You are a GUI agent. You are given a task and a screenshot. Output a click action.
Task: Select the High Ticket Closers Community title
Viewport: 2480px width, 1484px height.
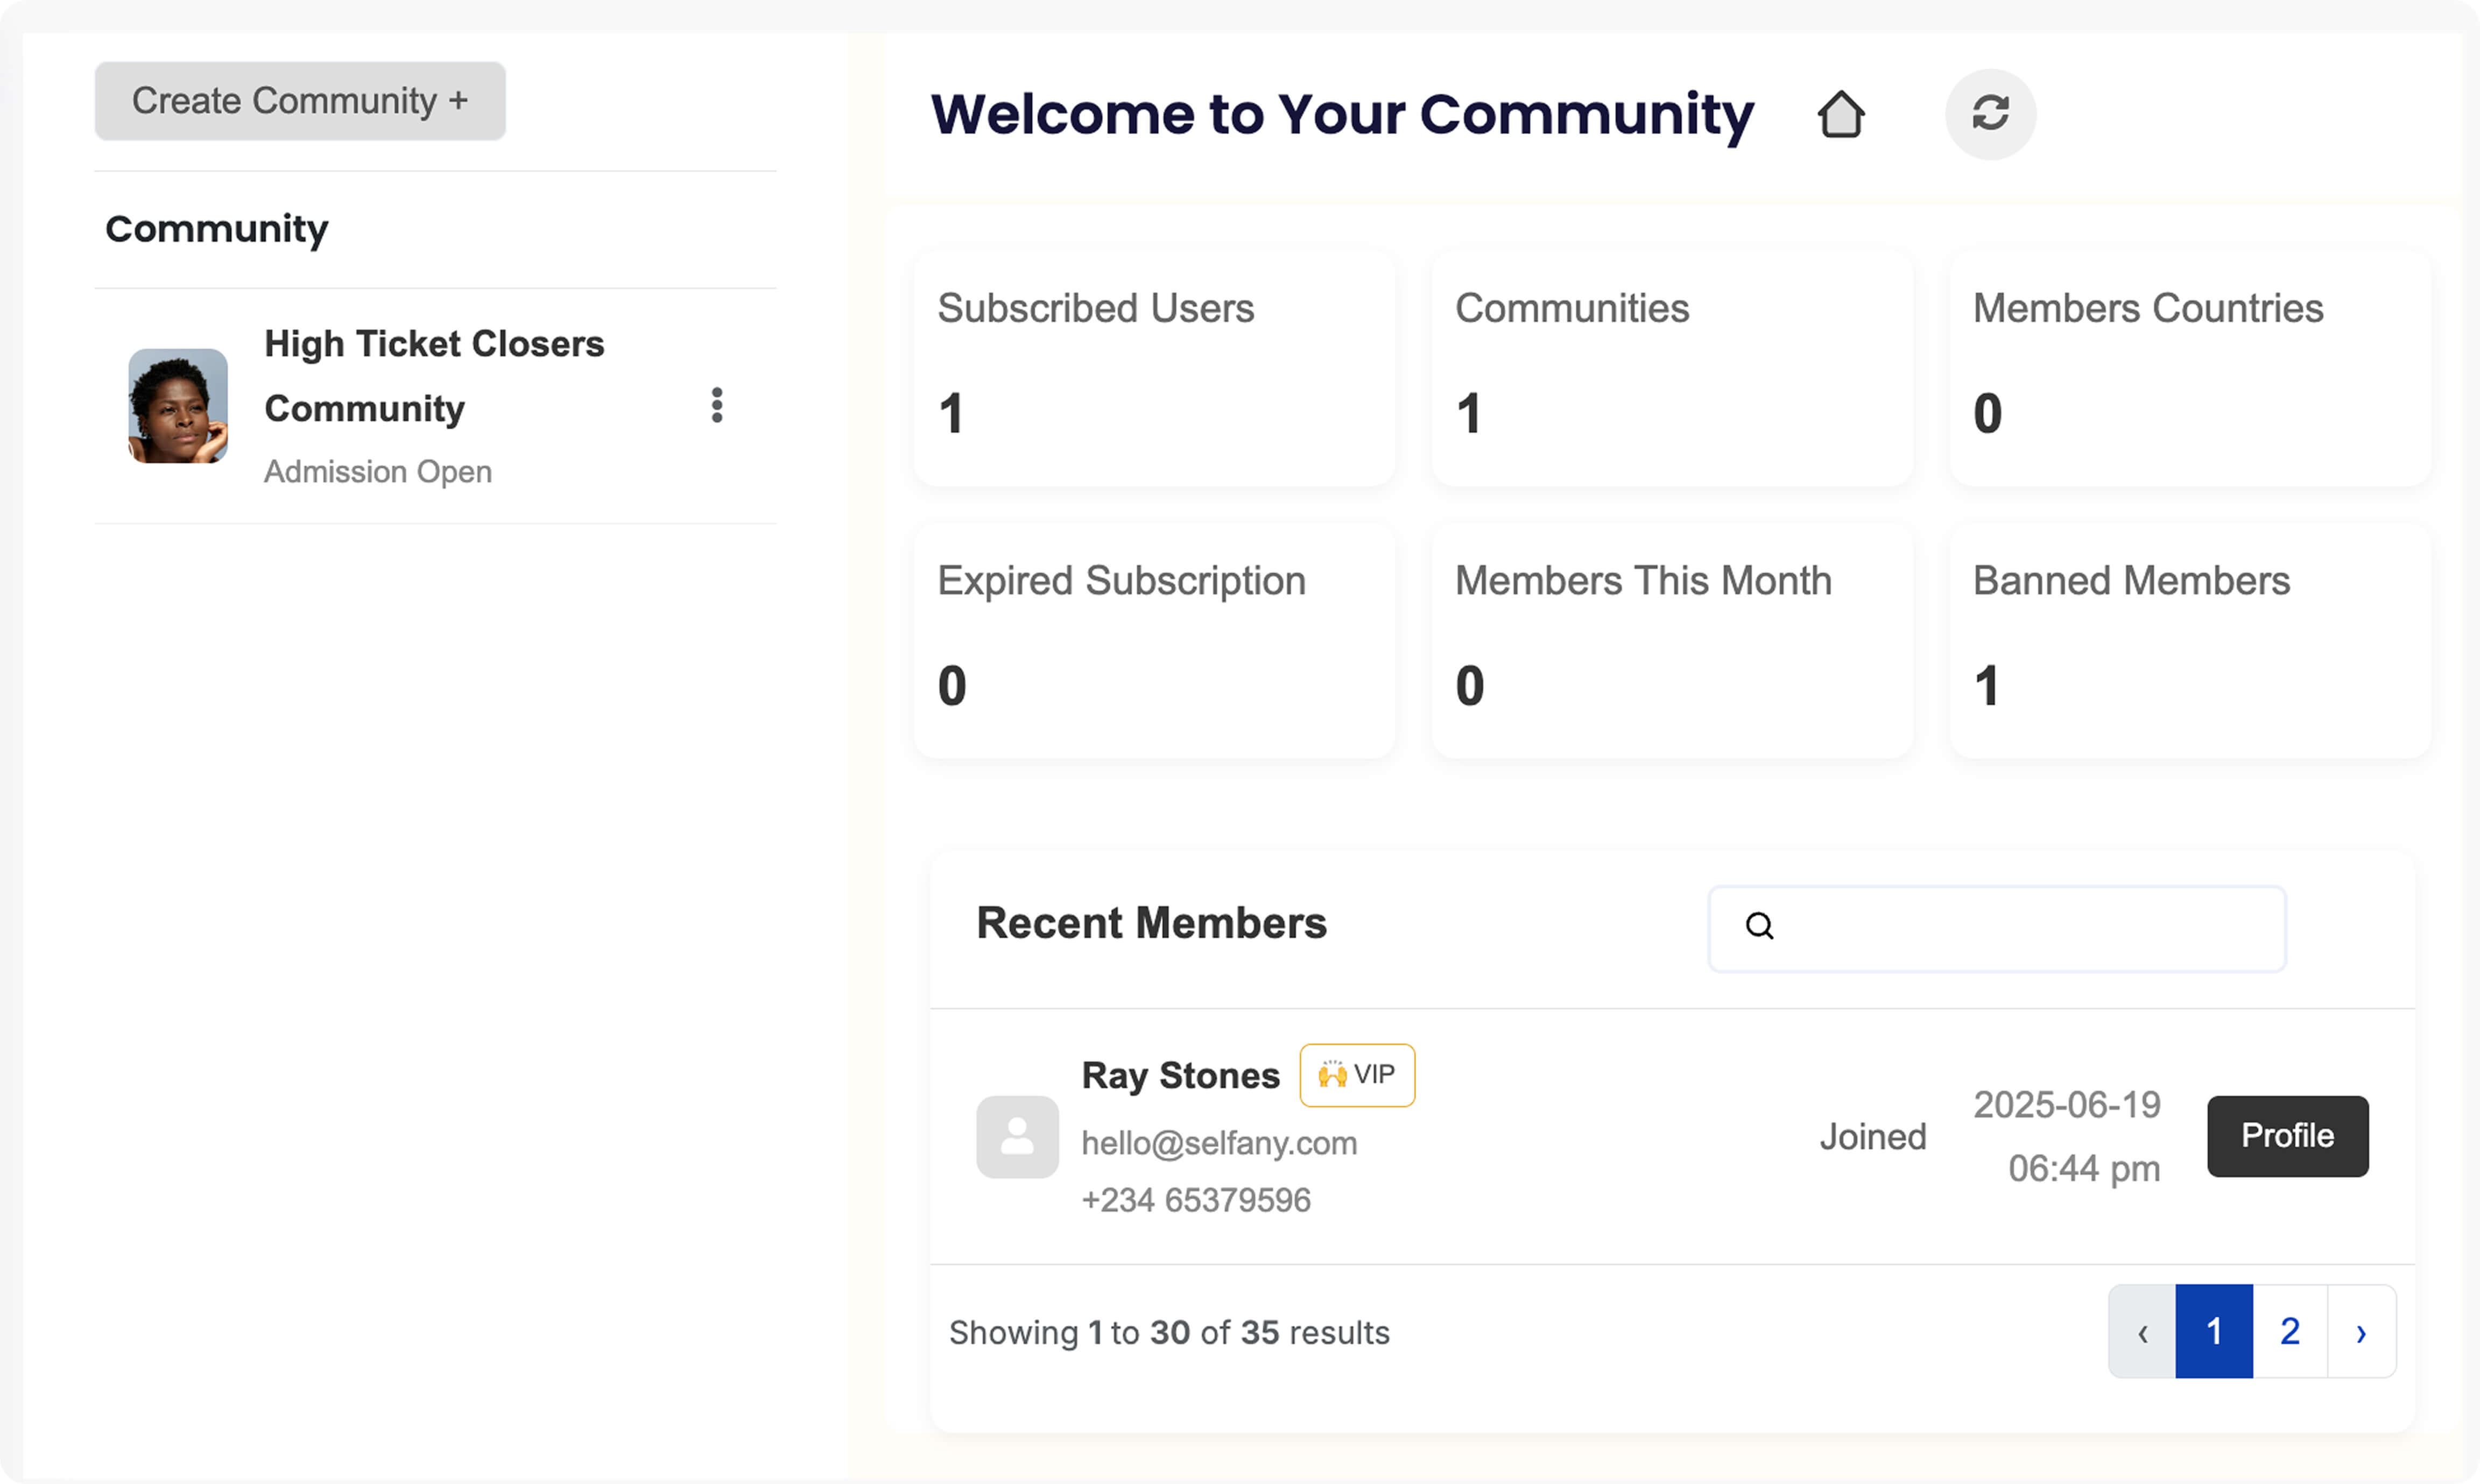tap(434, 376)
